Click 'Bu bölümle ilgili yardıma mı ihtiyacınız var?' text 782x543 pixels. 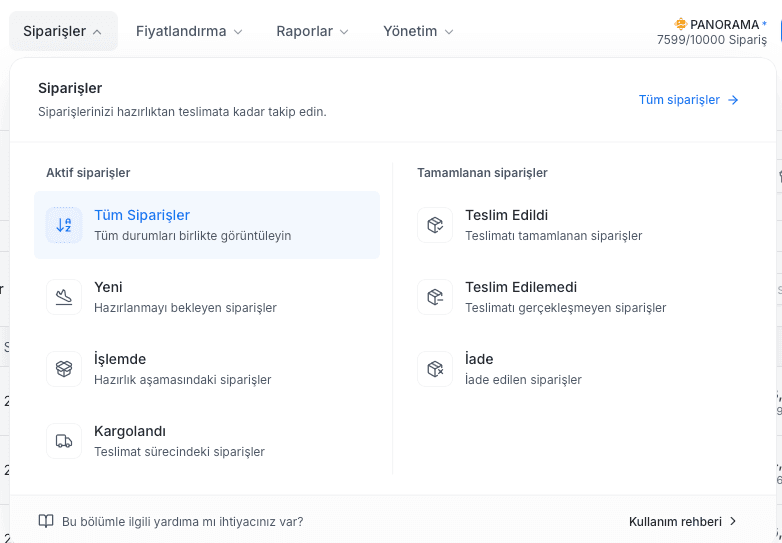183,522
